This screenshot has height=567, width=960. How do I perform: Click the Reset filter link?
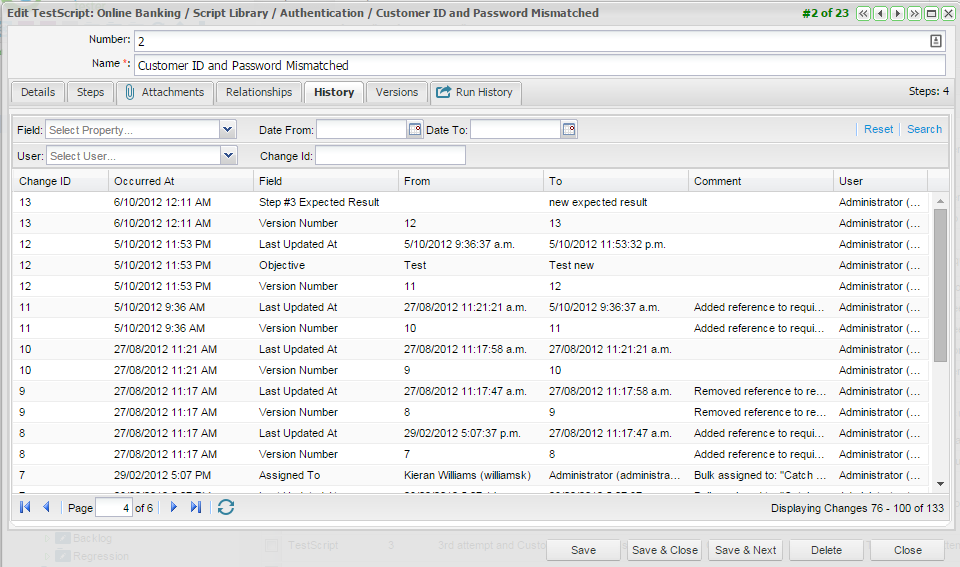878,129
